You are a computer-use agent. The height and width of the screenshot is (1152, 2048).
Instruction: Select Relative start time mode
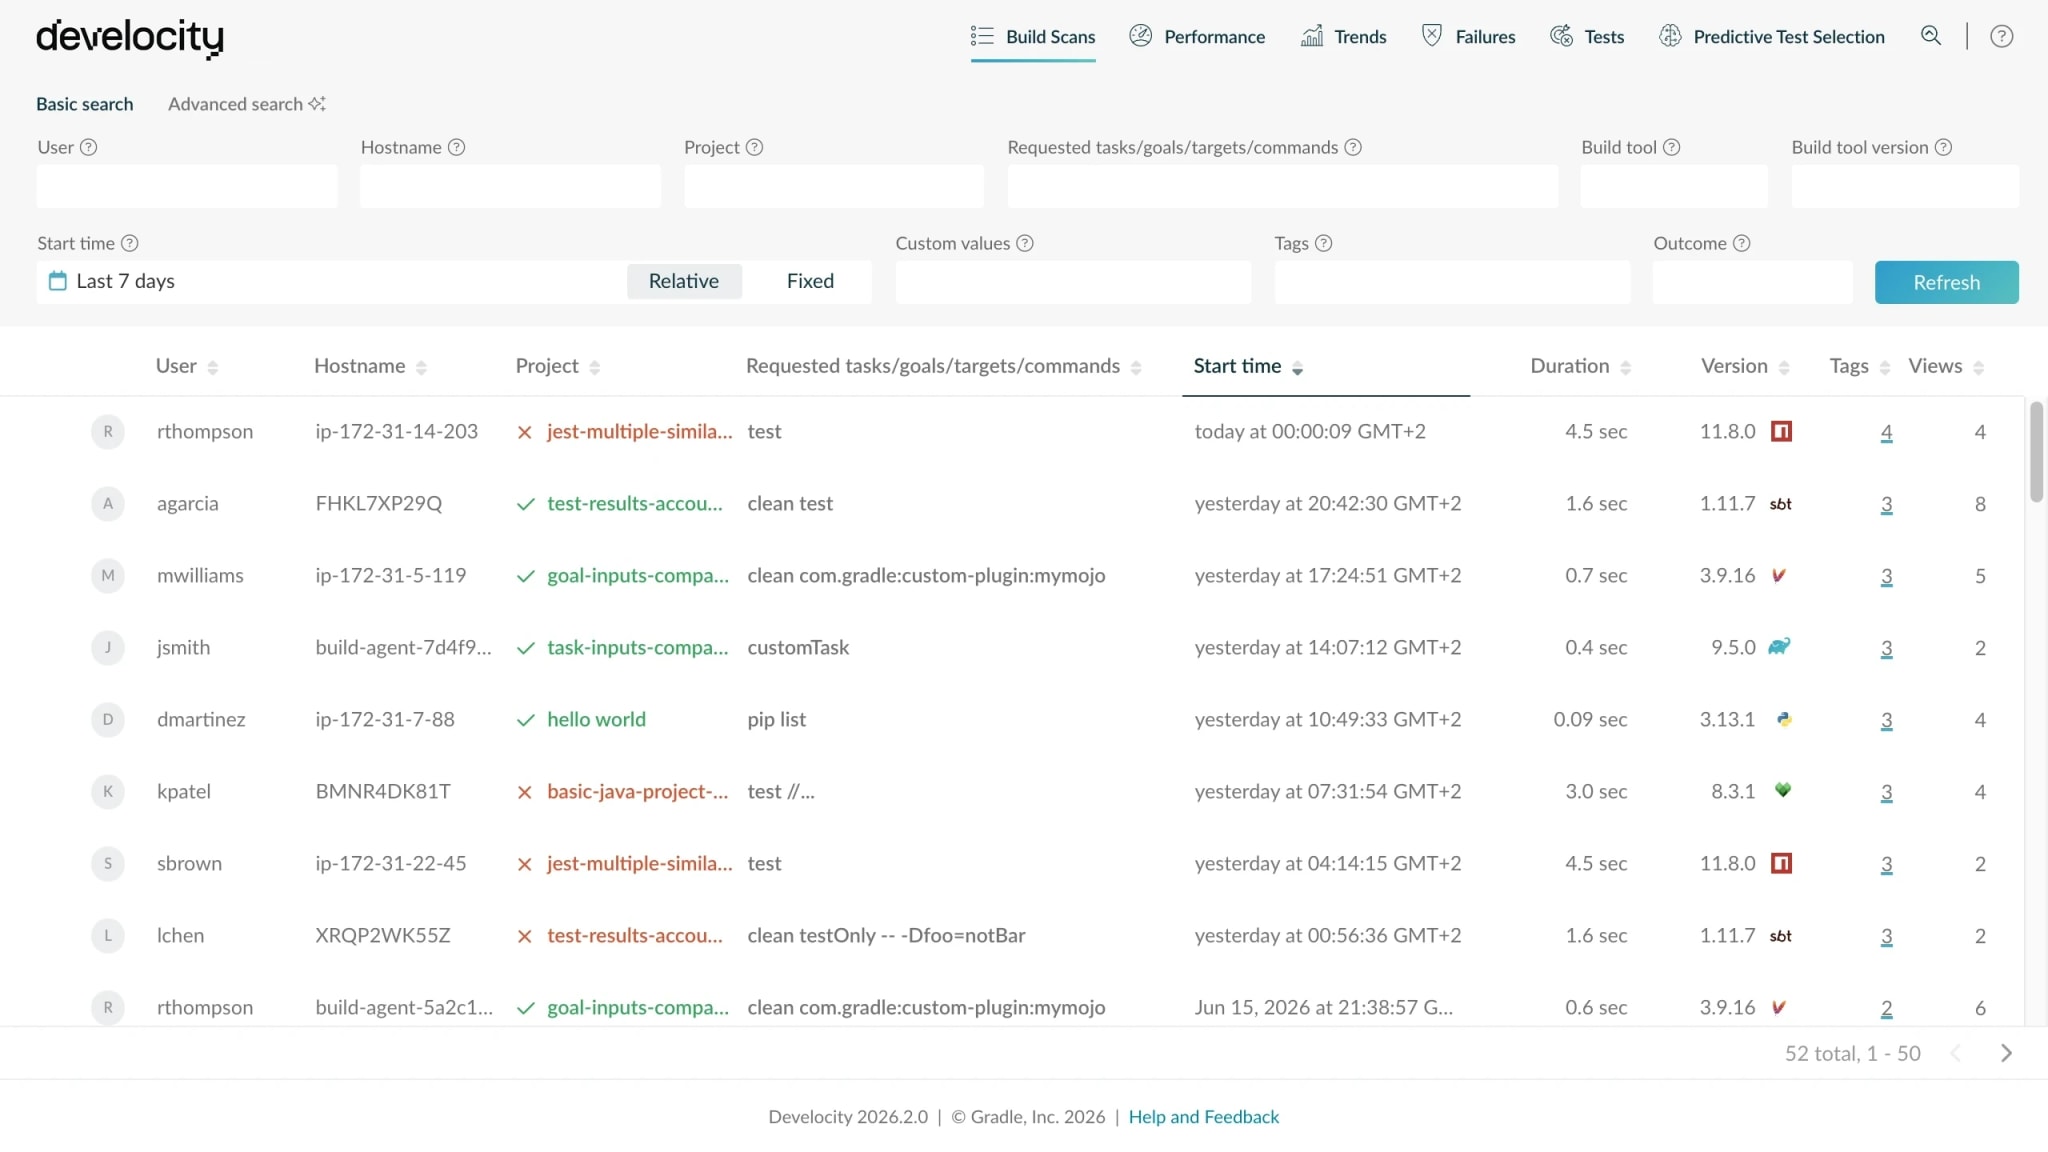click(x=684, y=281)
